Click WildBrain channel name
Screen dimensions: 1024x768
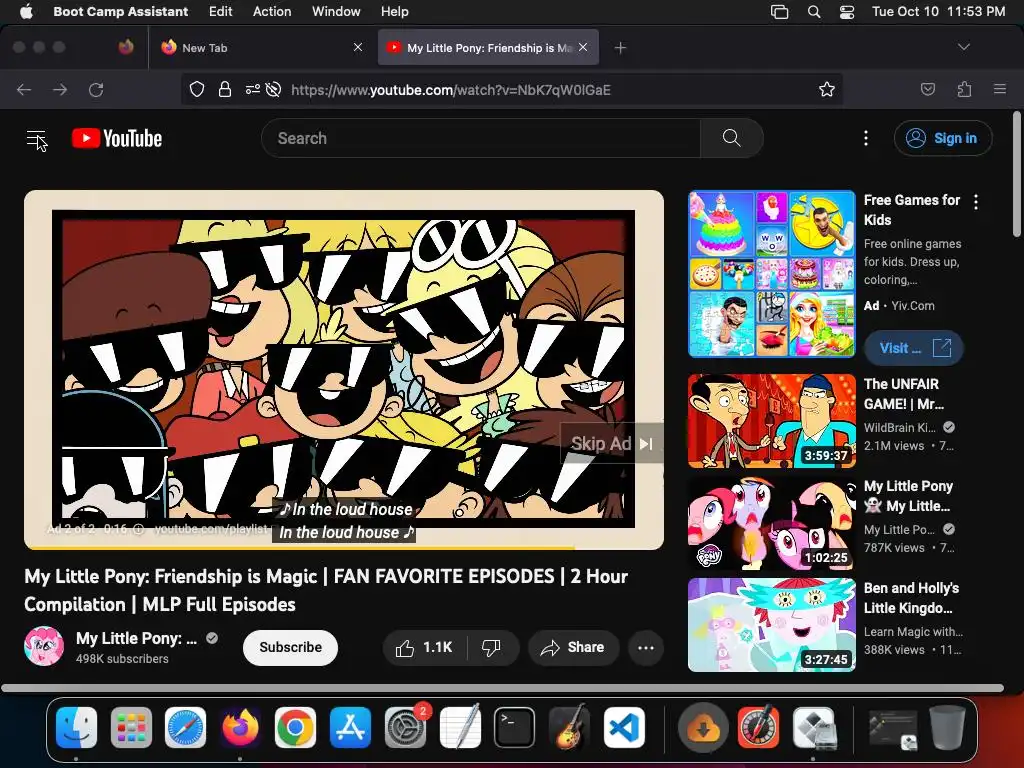coord(900,428)
